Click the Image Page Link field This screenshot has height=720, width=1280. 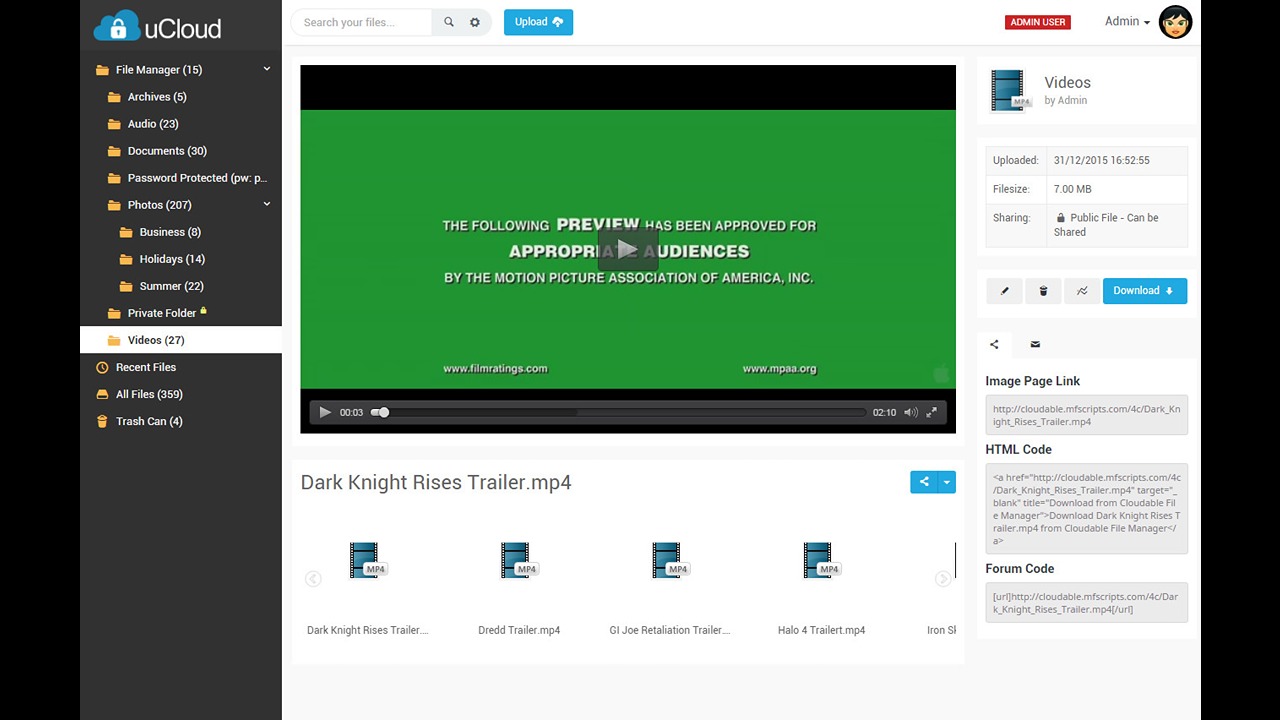point(1087,415)
